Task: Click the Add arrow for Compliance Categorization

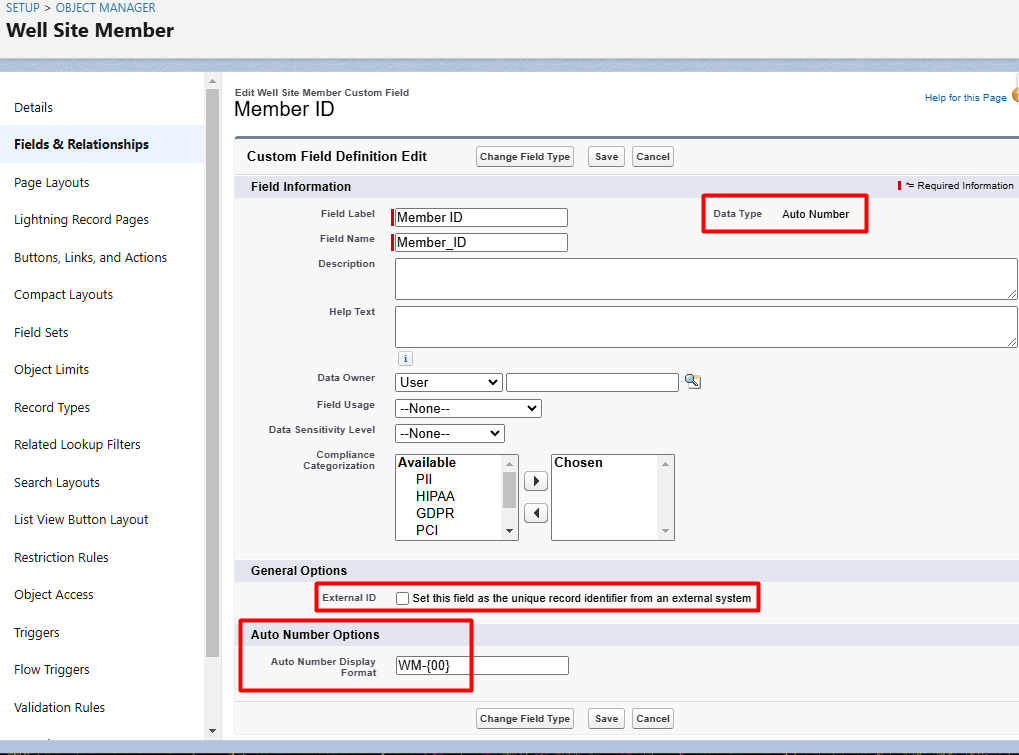Action: pos(536,481)
